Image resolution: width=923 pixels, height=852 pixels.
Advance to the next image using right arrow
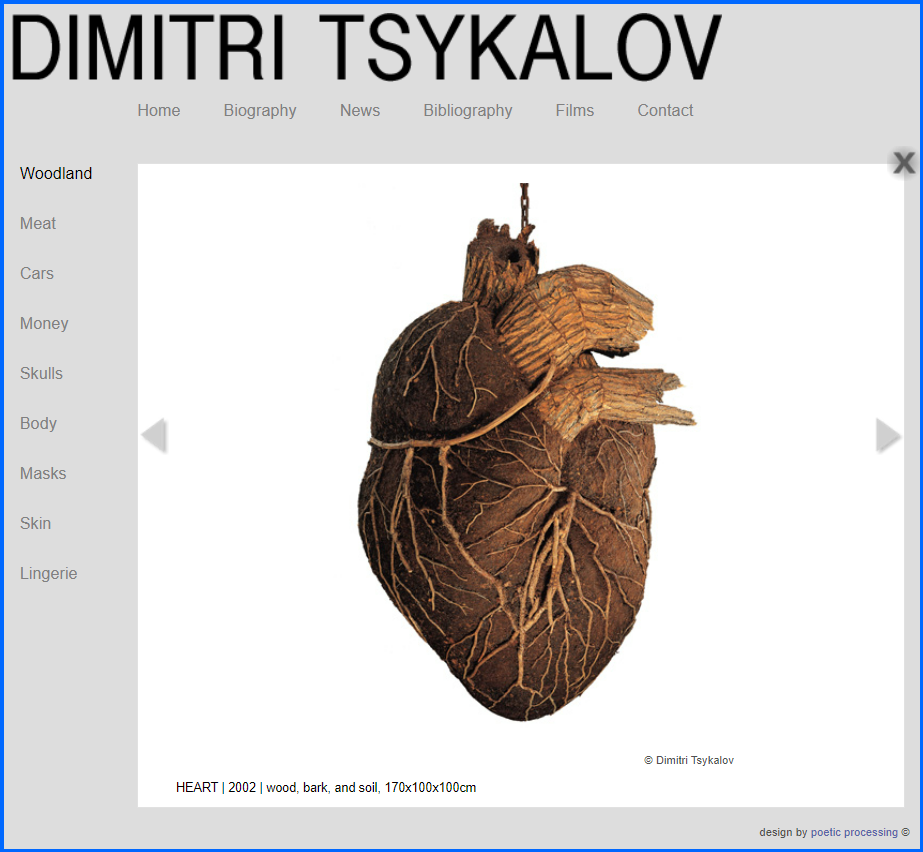(888, 436)
